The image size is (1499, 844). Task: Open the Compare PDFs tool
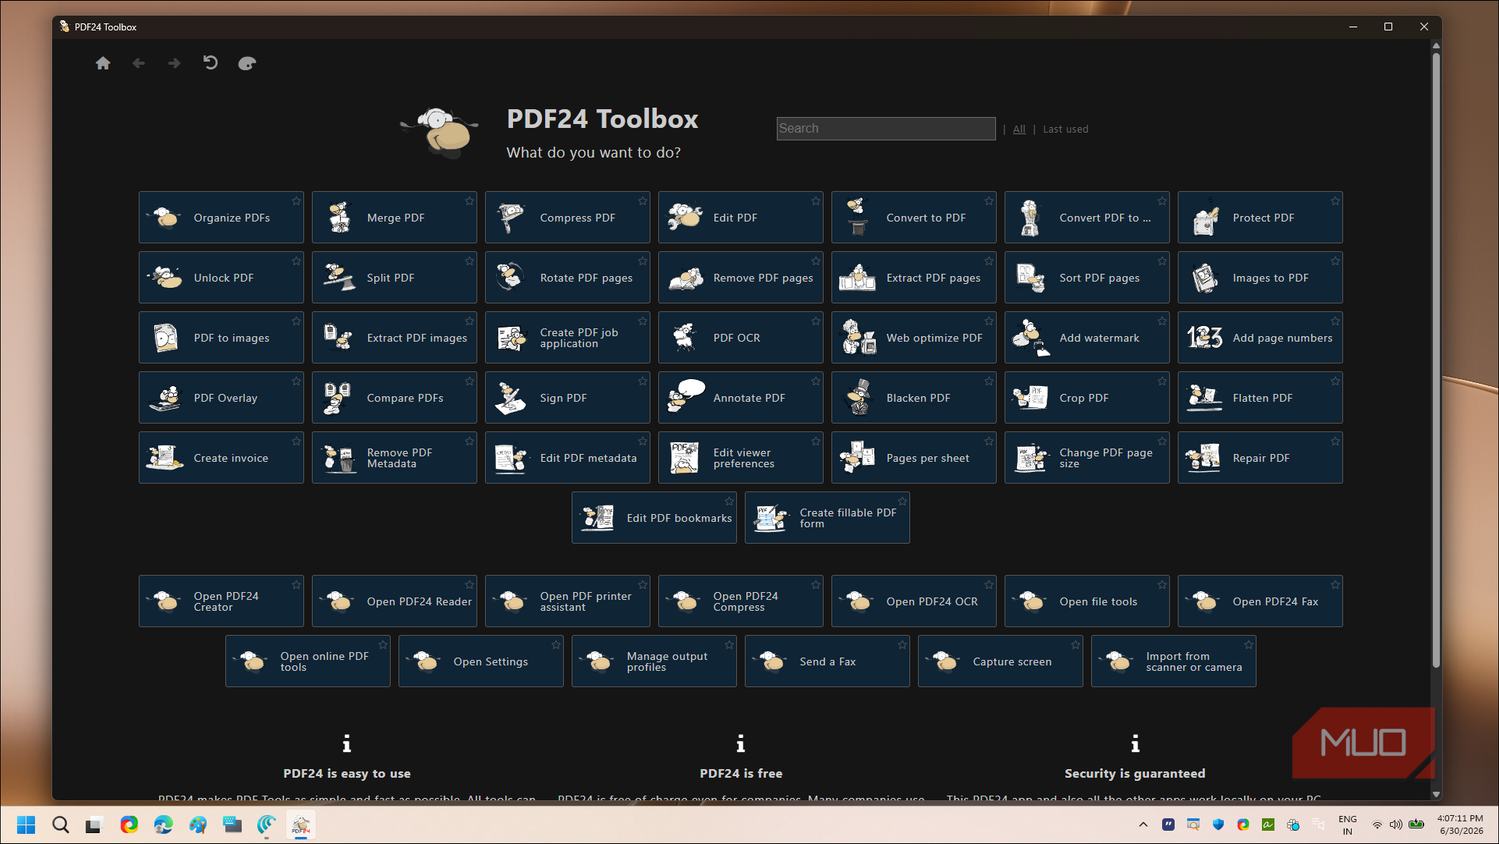coord(394,397)
